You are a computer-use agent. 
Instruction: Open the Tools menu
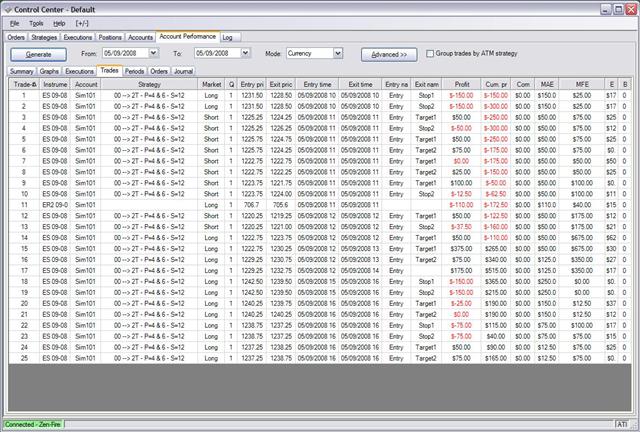[x=36, y=24]
